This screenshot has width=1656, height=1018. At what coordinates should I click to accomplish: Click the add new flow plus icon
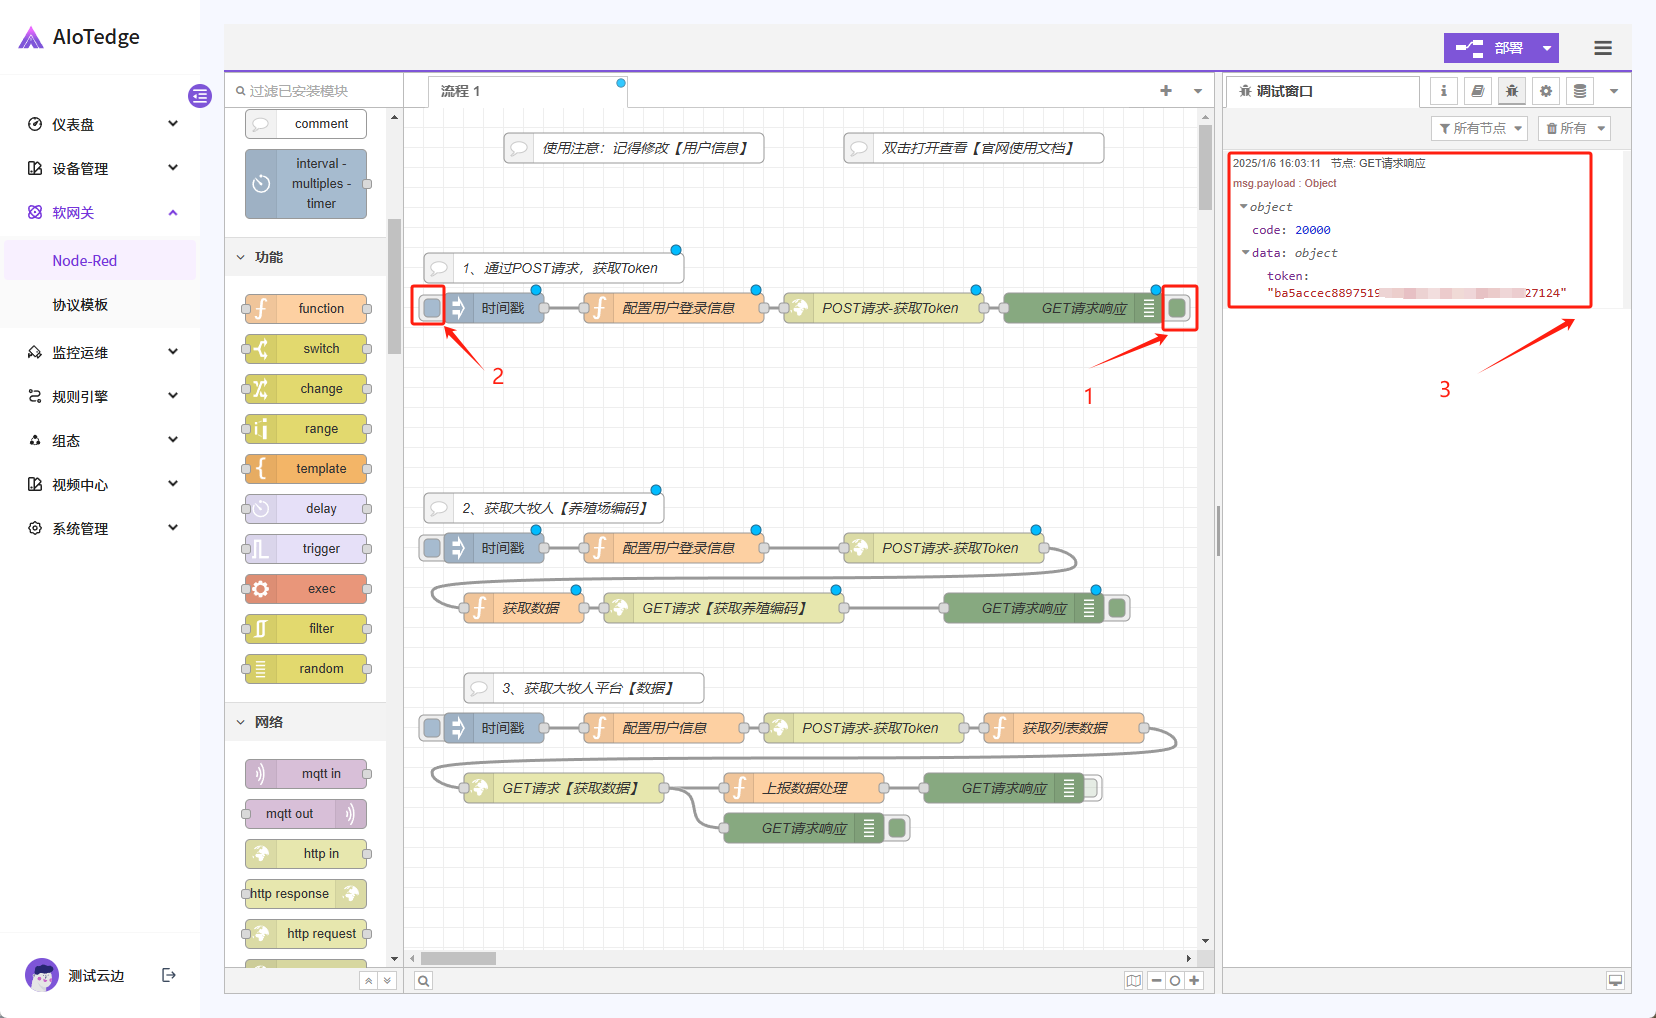(1166, 91)
